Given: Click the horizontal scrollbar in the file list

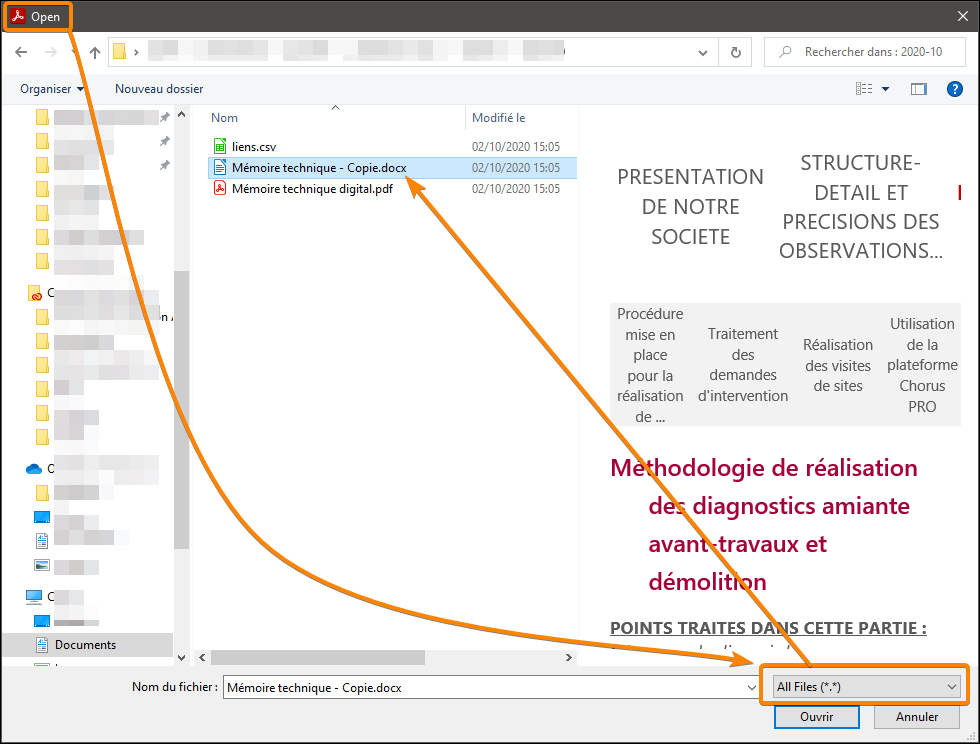Looking at the screenshot, I should click(x=318, y=657).
